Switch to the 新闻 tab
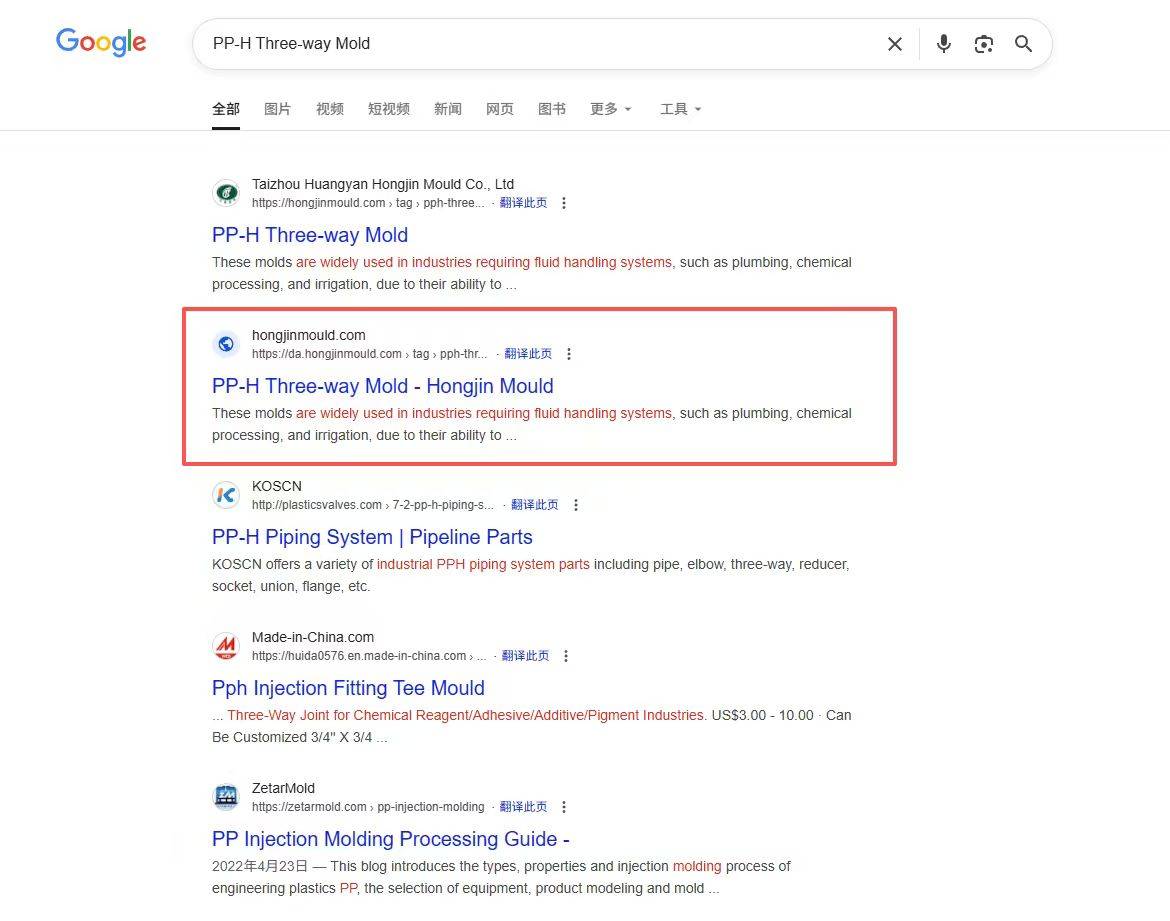The width and height of the screenshot is (1170, 921). 447,109
